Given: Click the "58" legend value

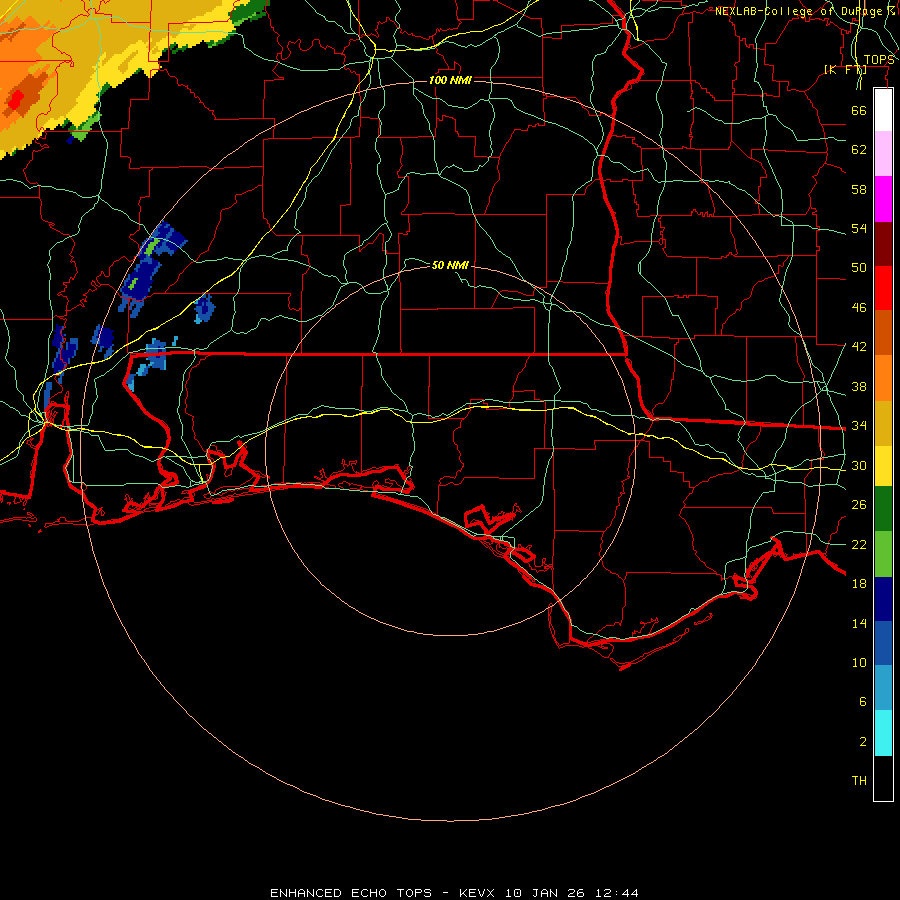Looking at the screenshot, I should click(859, 189).
